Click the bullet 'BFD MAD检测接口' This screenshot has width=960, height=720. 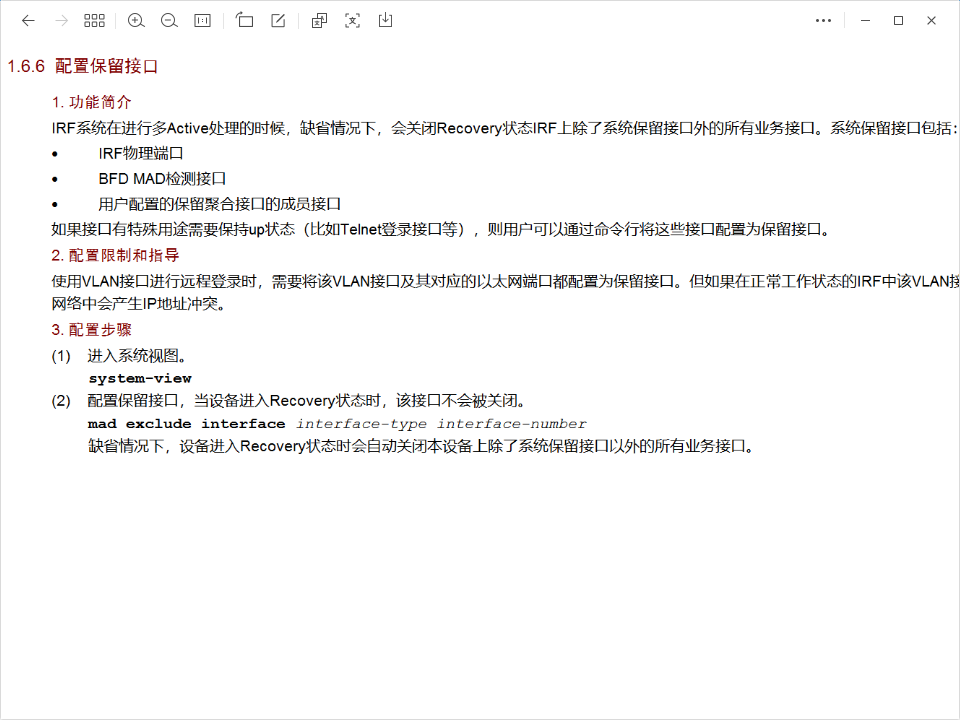tap(162, 179)
